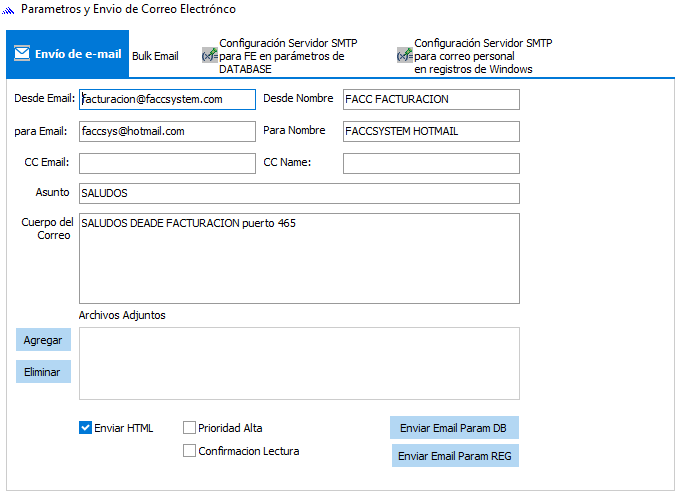Image resolution: width=693 pixels, height=493 pixels.
Task: Click the Desde Email input field
Action: (167, 100)
